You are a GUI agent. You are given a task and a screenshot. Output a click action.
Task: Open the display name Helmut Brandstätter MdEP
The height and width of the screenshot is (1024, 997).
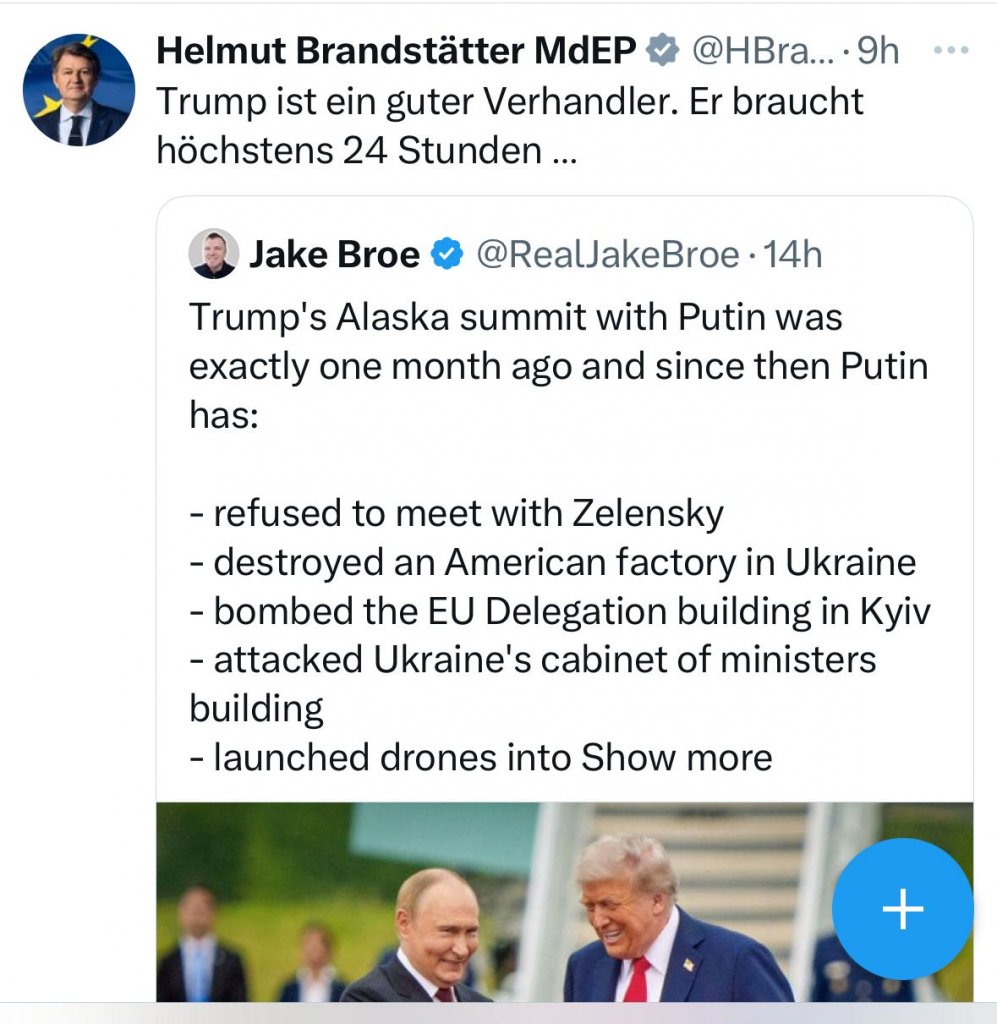click(x=396, y=51)
